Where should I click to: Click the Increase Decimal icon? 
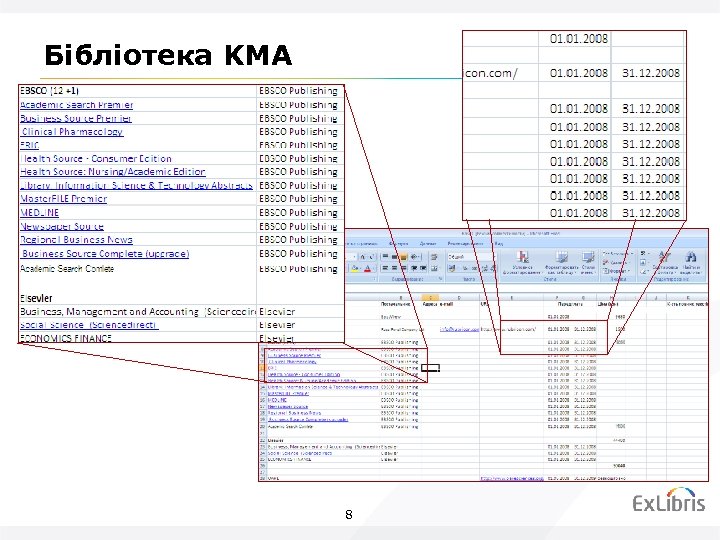[485, 268]
